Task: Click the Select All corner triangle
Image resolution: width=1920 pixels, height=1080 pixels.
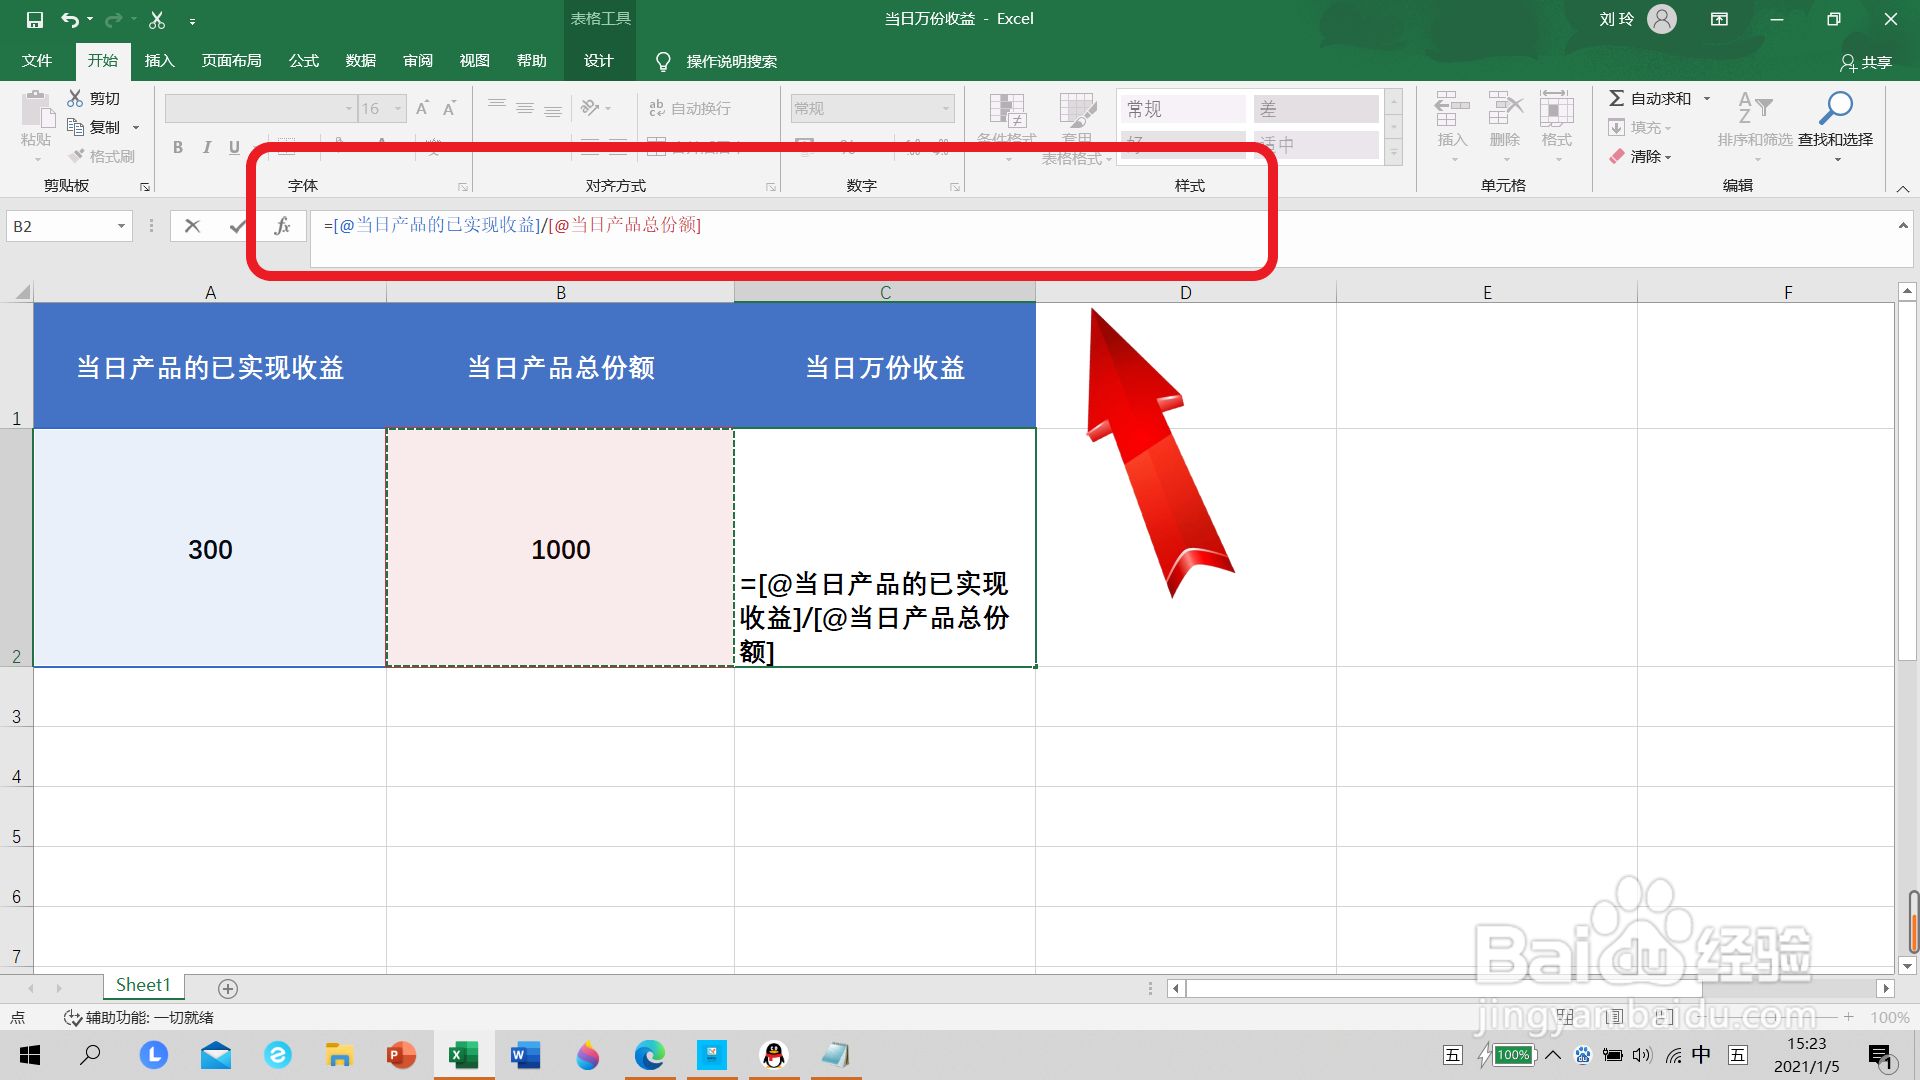Action: pyautogui.click(x=22, y=292)
